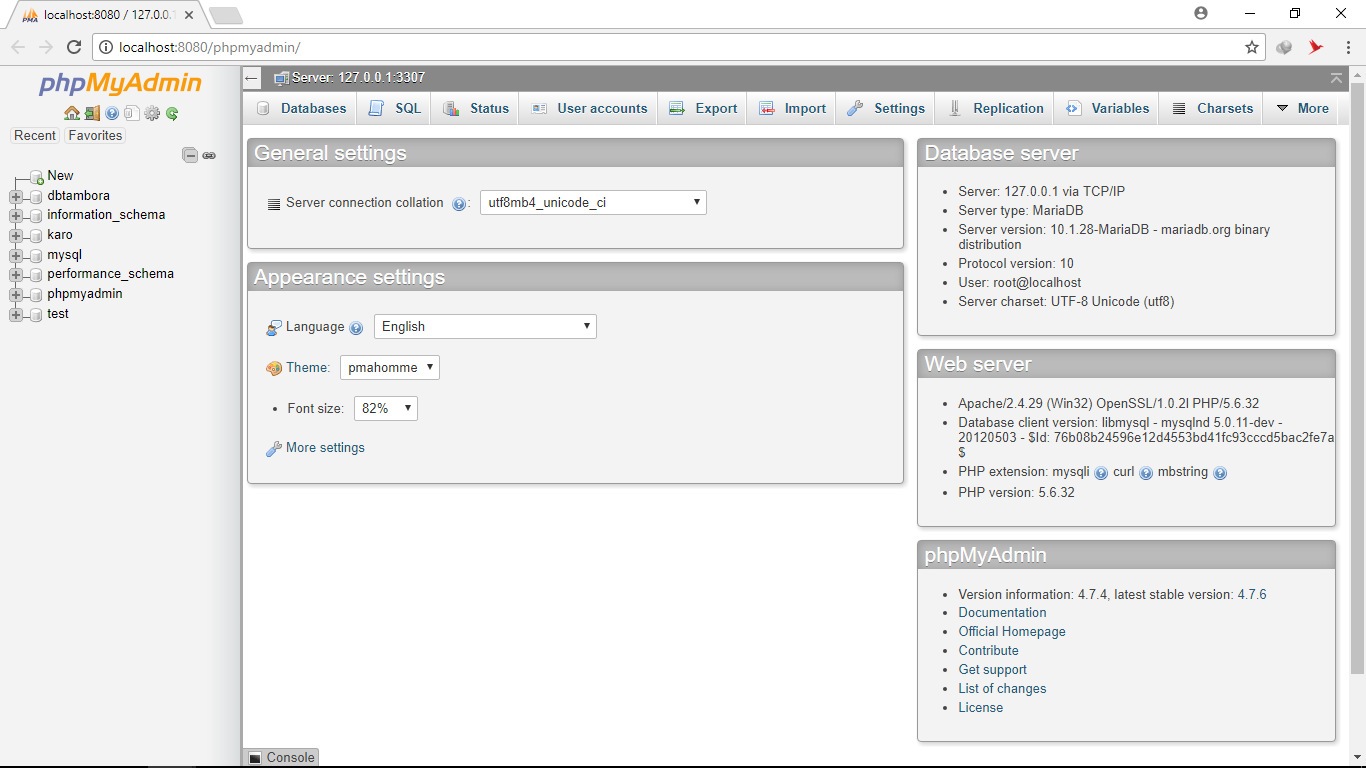Click the help icon after curl
Viewport: 1366px width, 768px height.
tap(1146, 473)
